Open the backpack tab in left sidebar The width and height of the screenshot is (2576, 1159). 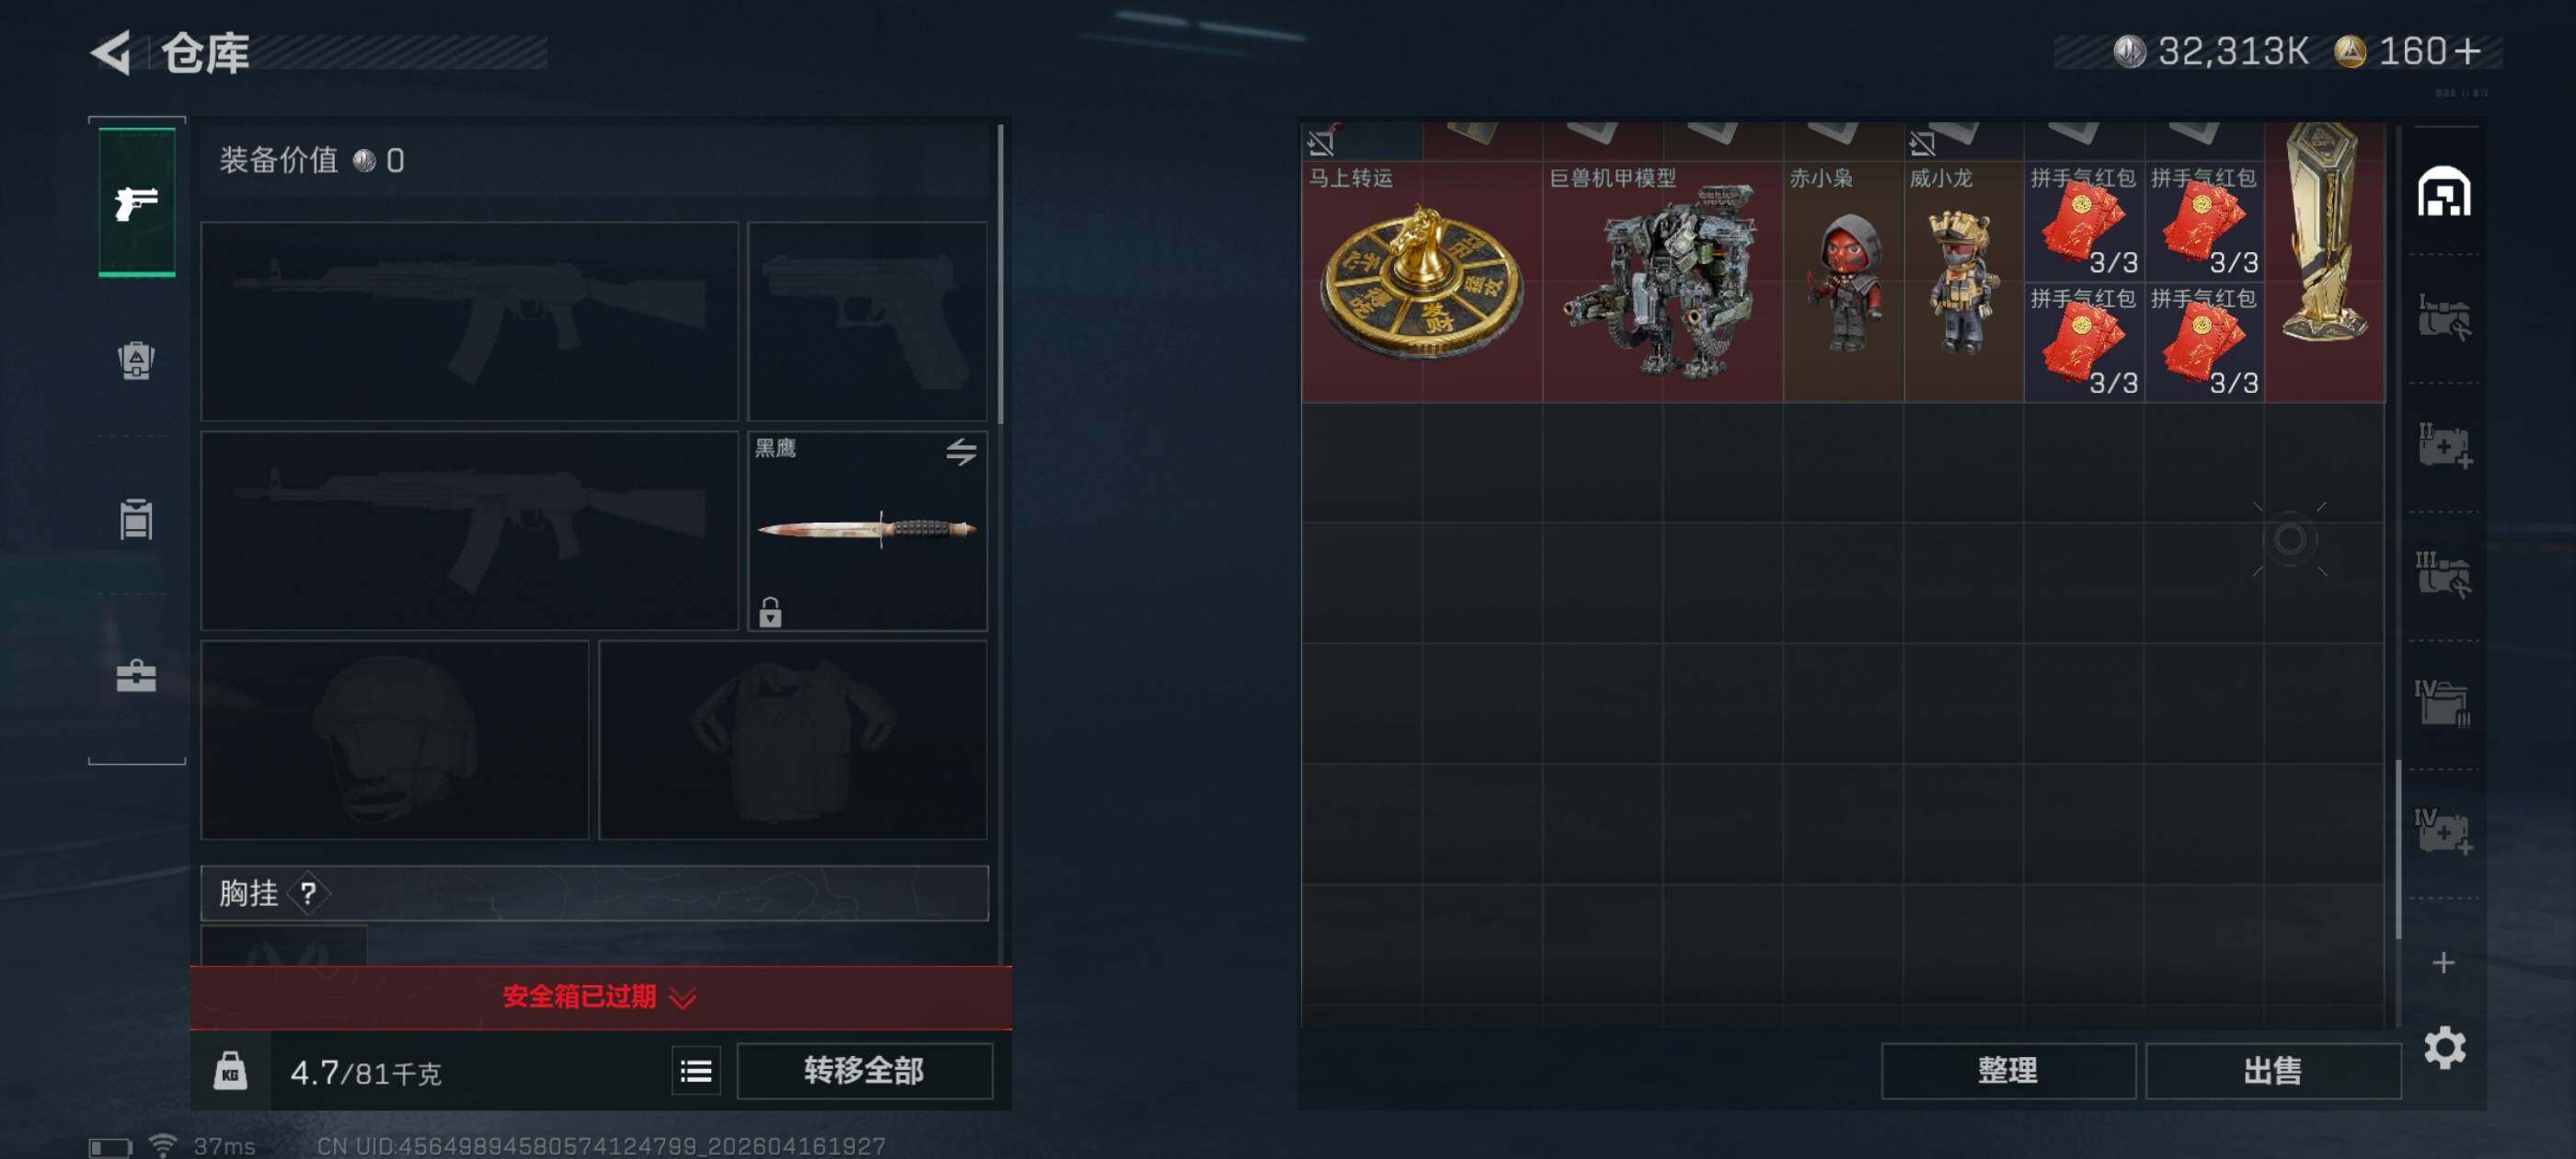pyautogui.click(x=136, y=360)
